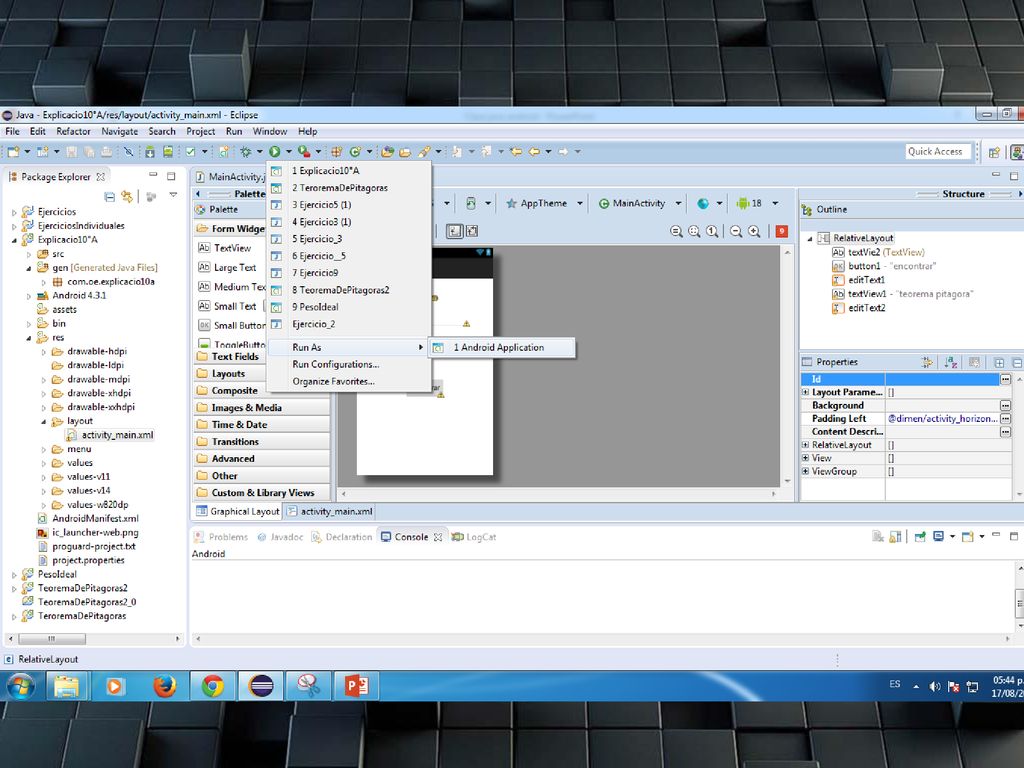Viewport: 1024px width, 768px height.
Task: Open the Run button dropdown arrow
Action: click(289, 152)
